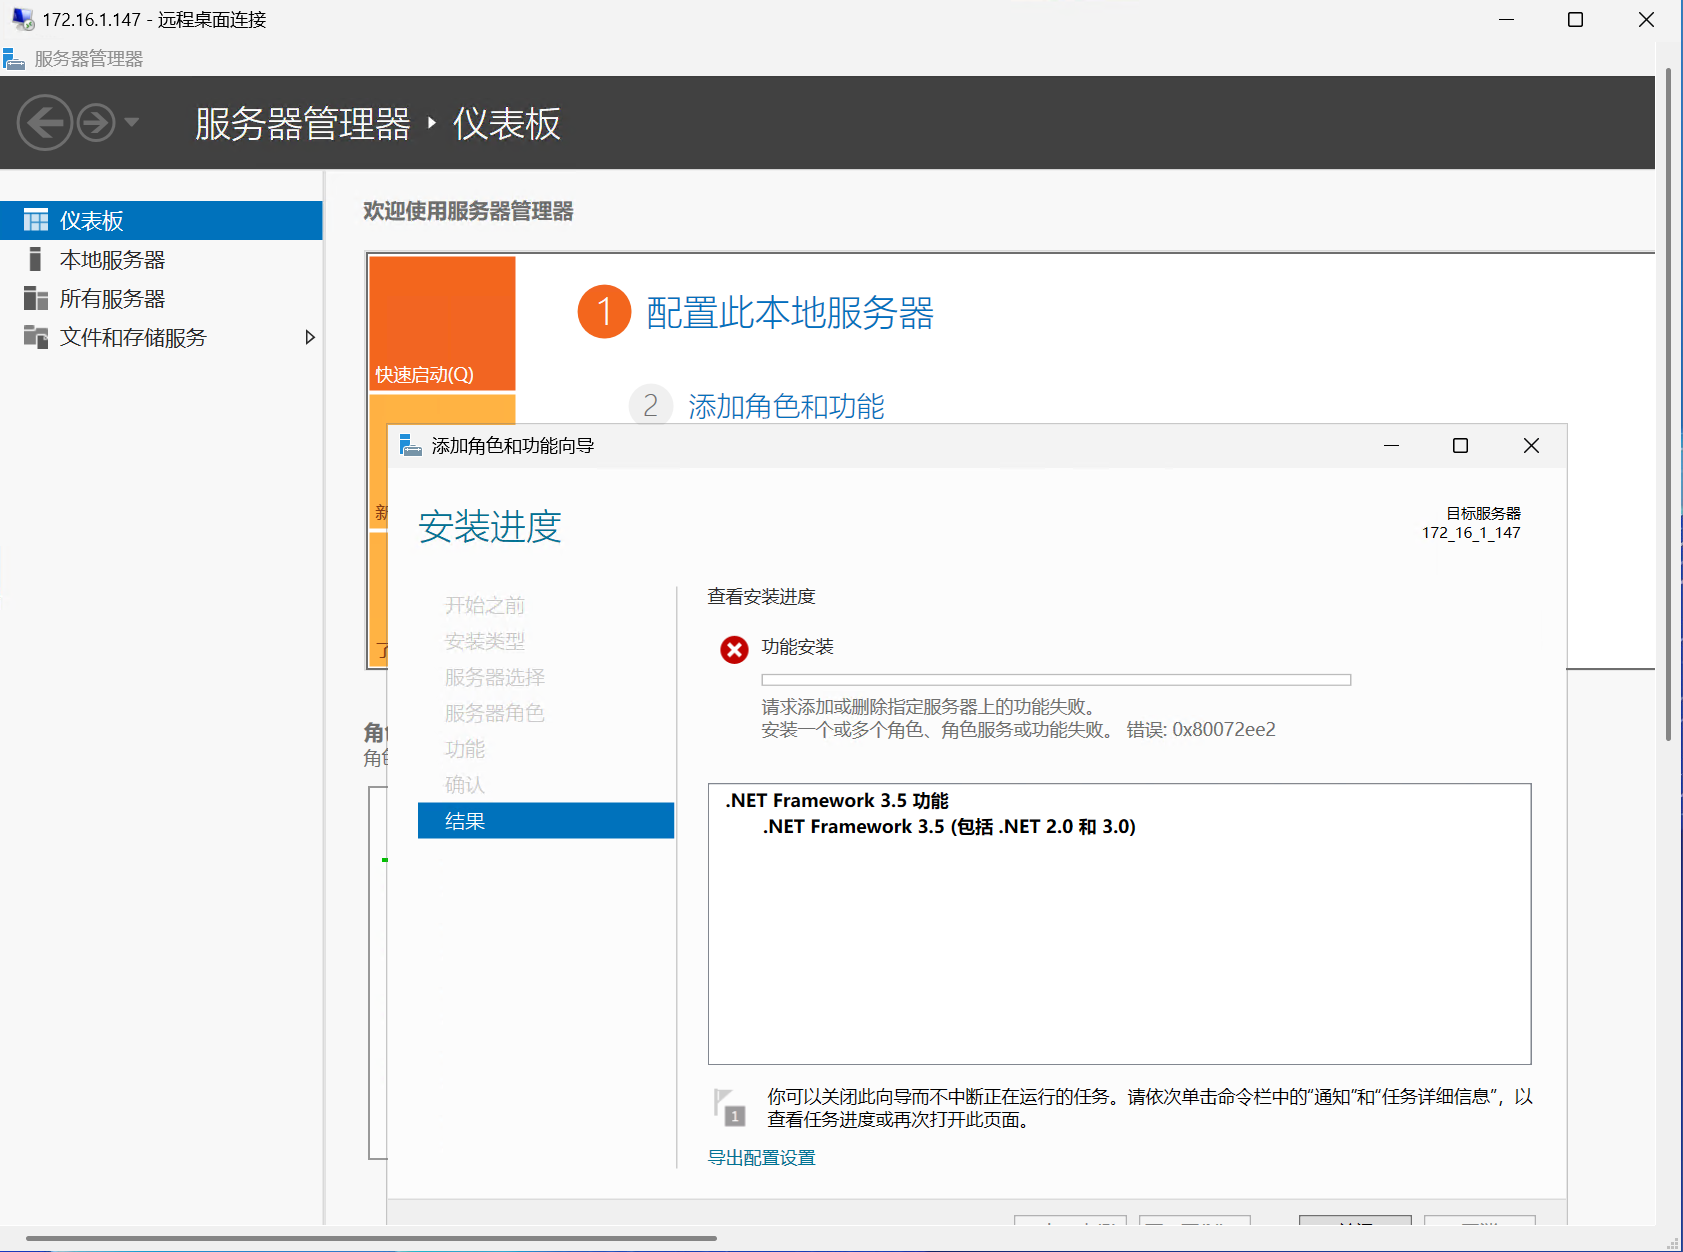Click the 查看安装进度 label

[761, 597]
